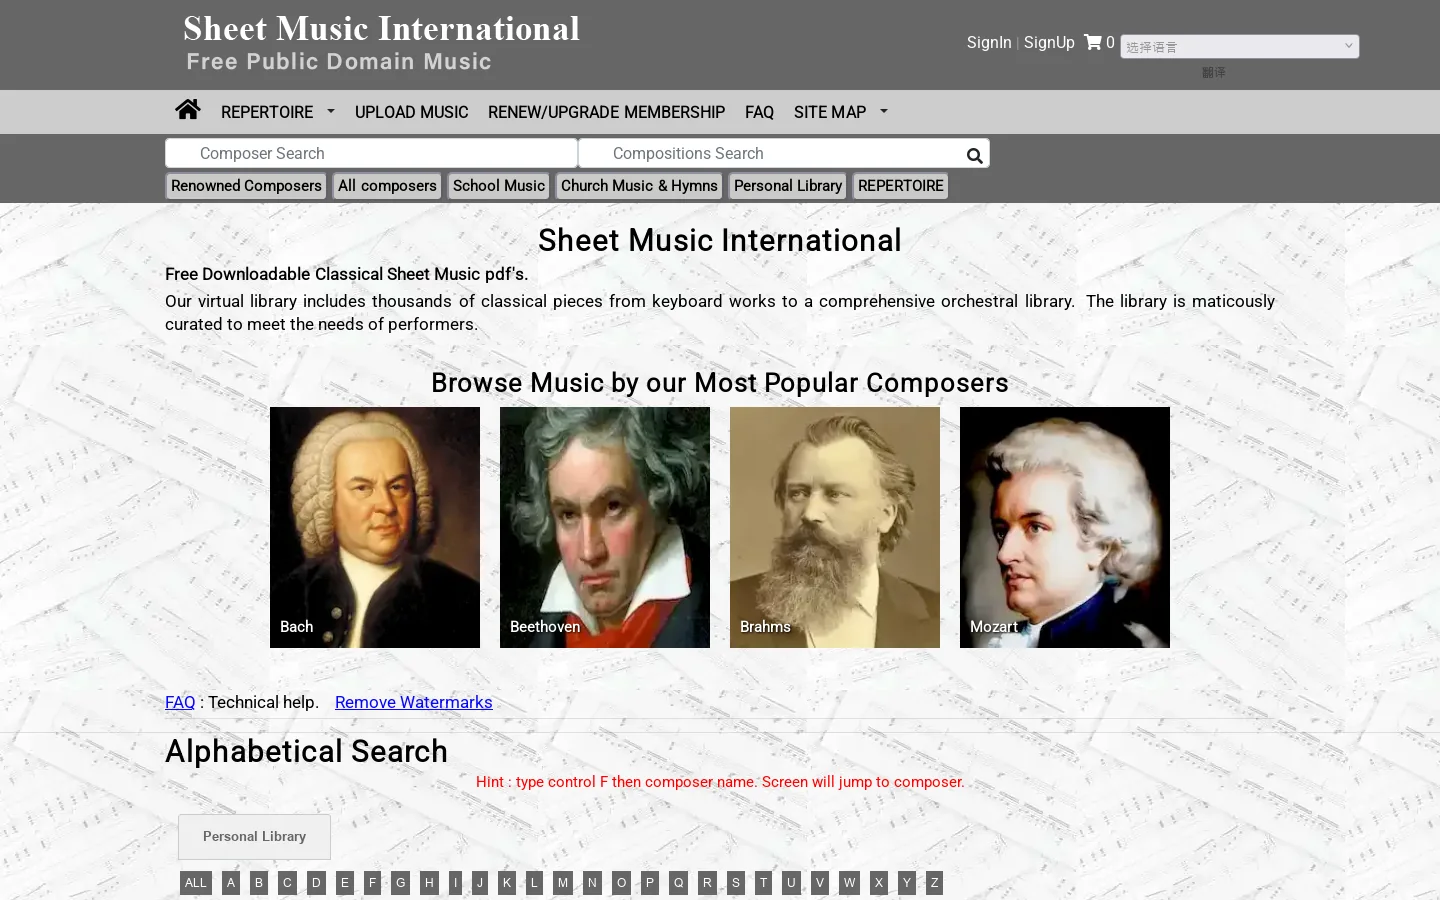Open the Bach composer portrait
This screenshot has width=1440, height=900.
(375, 527)
